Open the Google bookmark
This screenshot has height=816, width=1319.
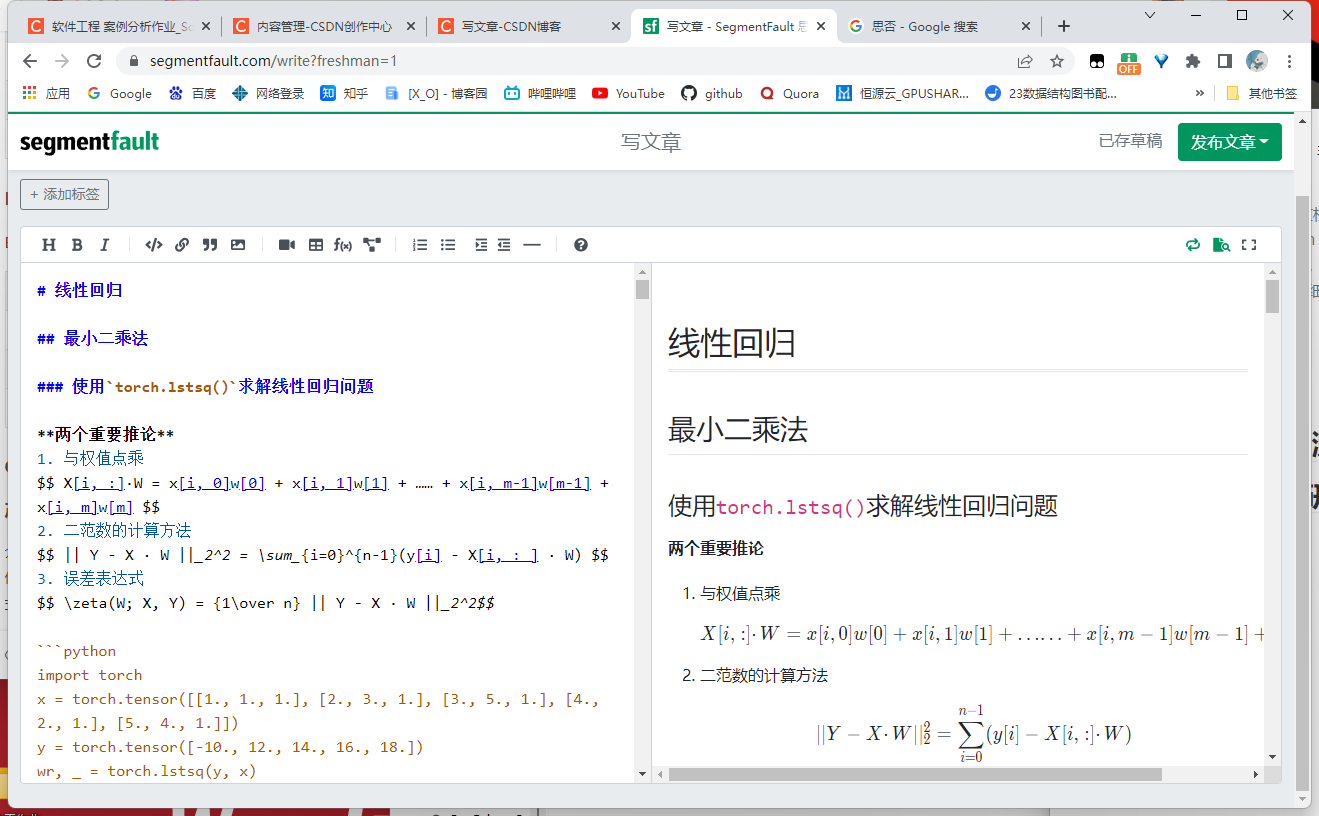[119, 93]
